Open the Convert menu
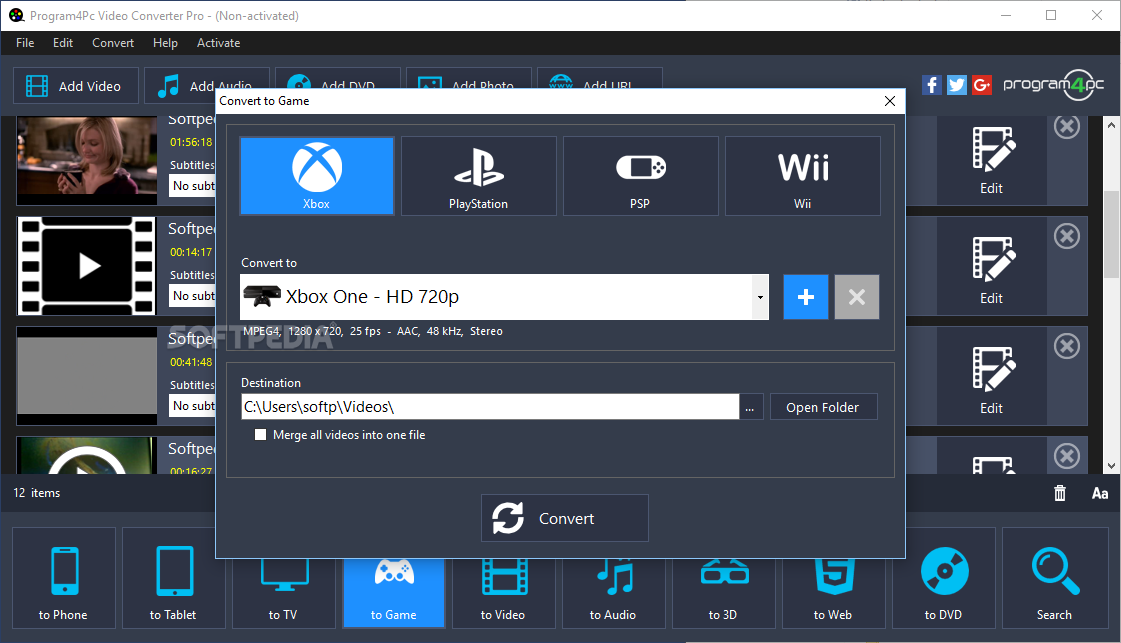 pos(113,43)
